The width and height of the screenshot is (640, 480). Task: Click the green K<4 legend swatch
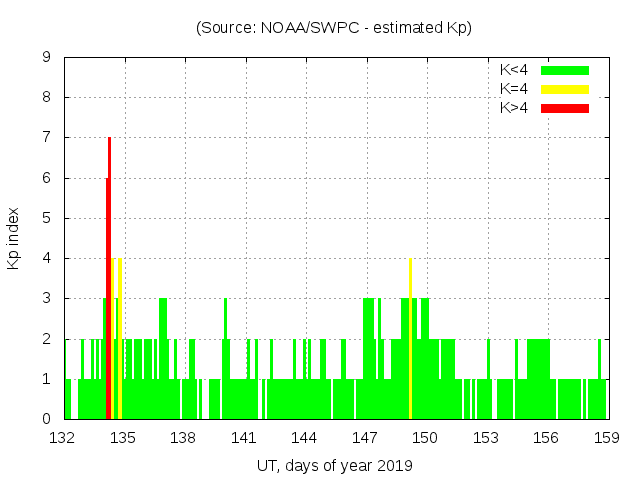coord(565,70)
